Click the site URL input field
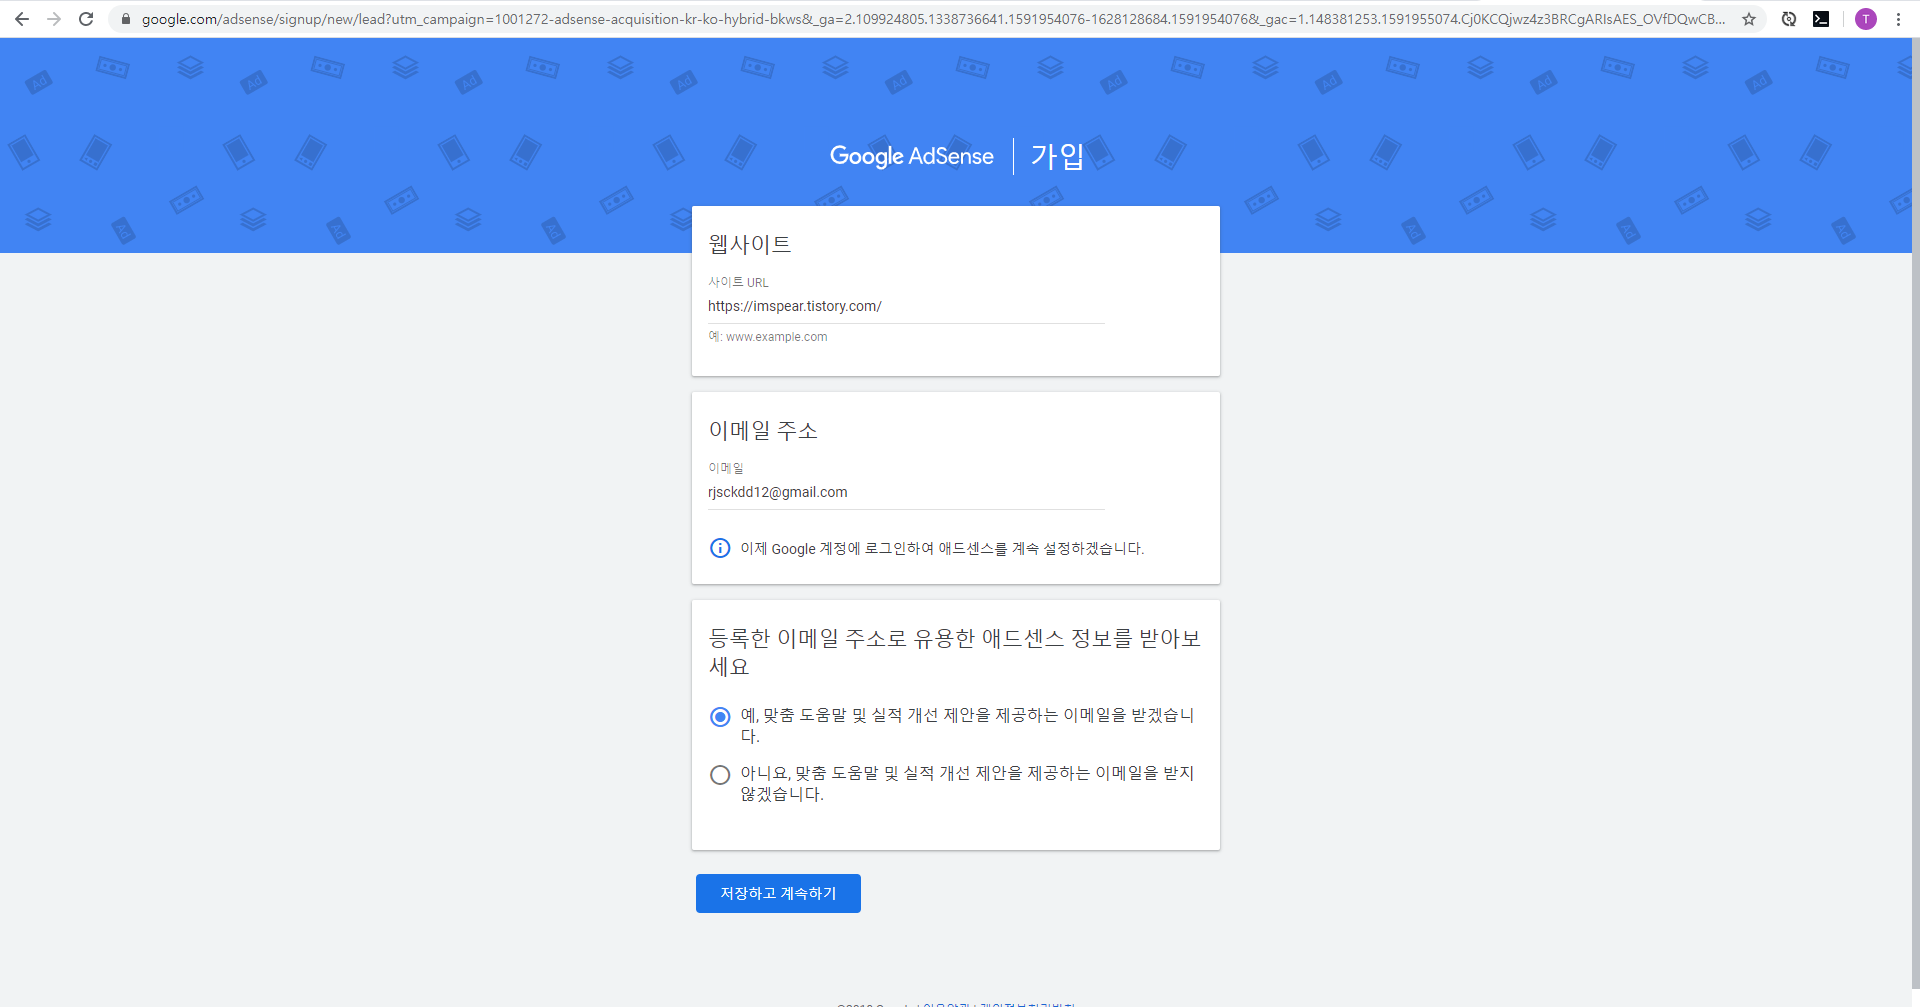This screenshot has height=1007, width=1920. 906,307
